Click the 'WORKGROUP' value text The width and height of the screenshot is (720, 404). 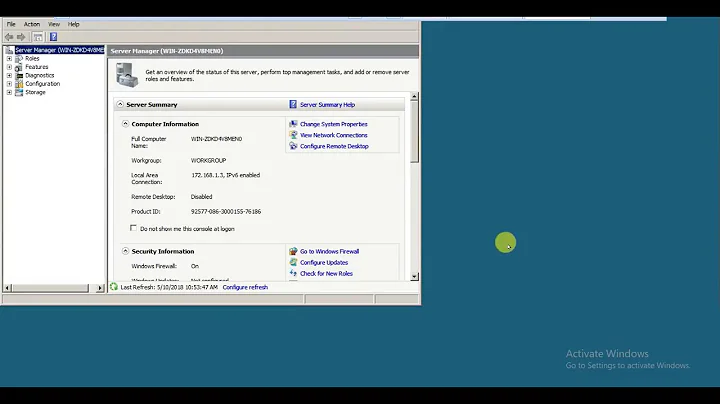(208, 160)
